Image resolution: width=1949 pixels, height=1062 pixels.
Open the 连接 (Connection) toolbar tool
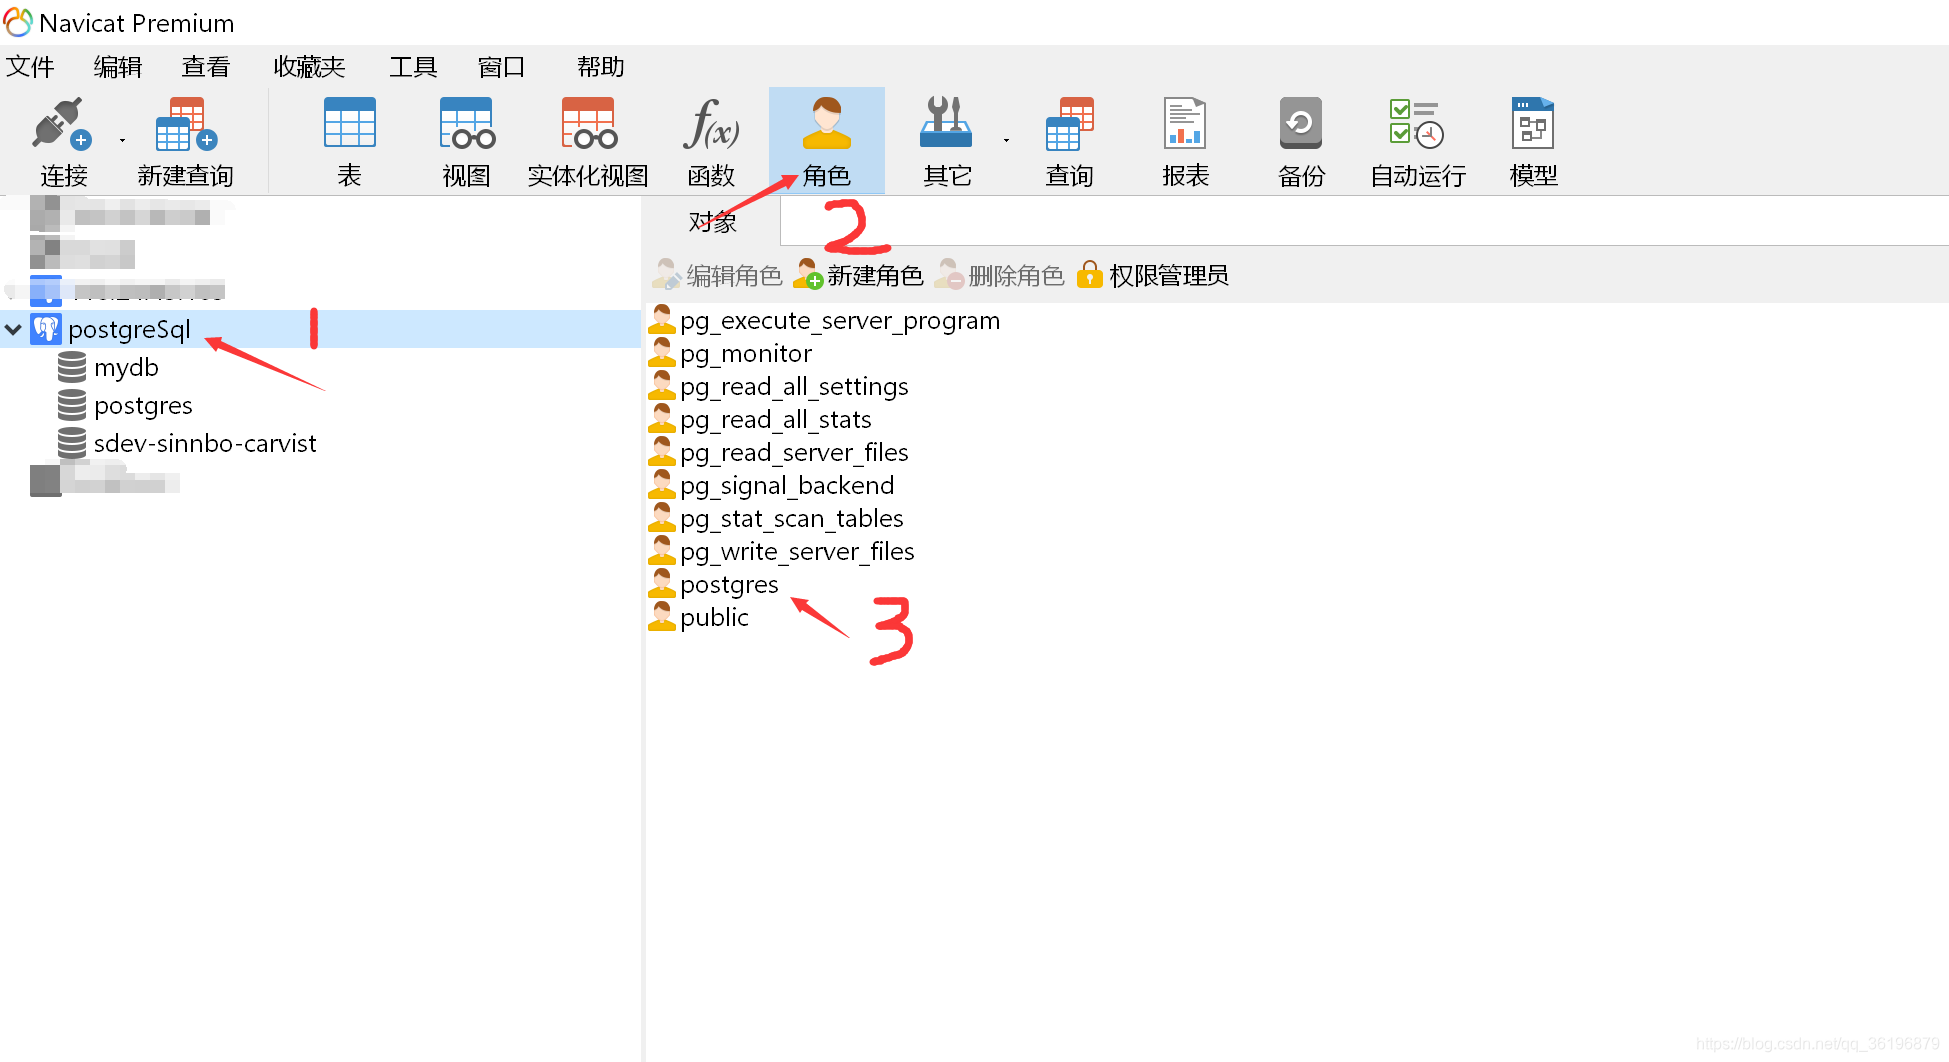[63, 142]
